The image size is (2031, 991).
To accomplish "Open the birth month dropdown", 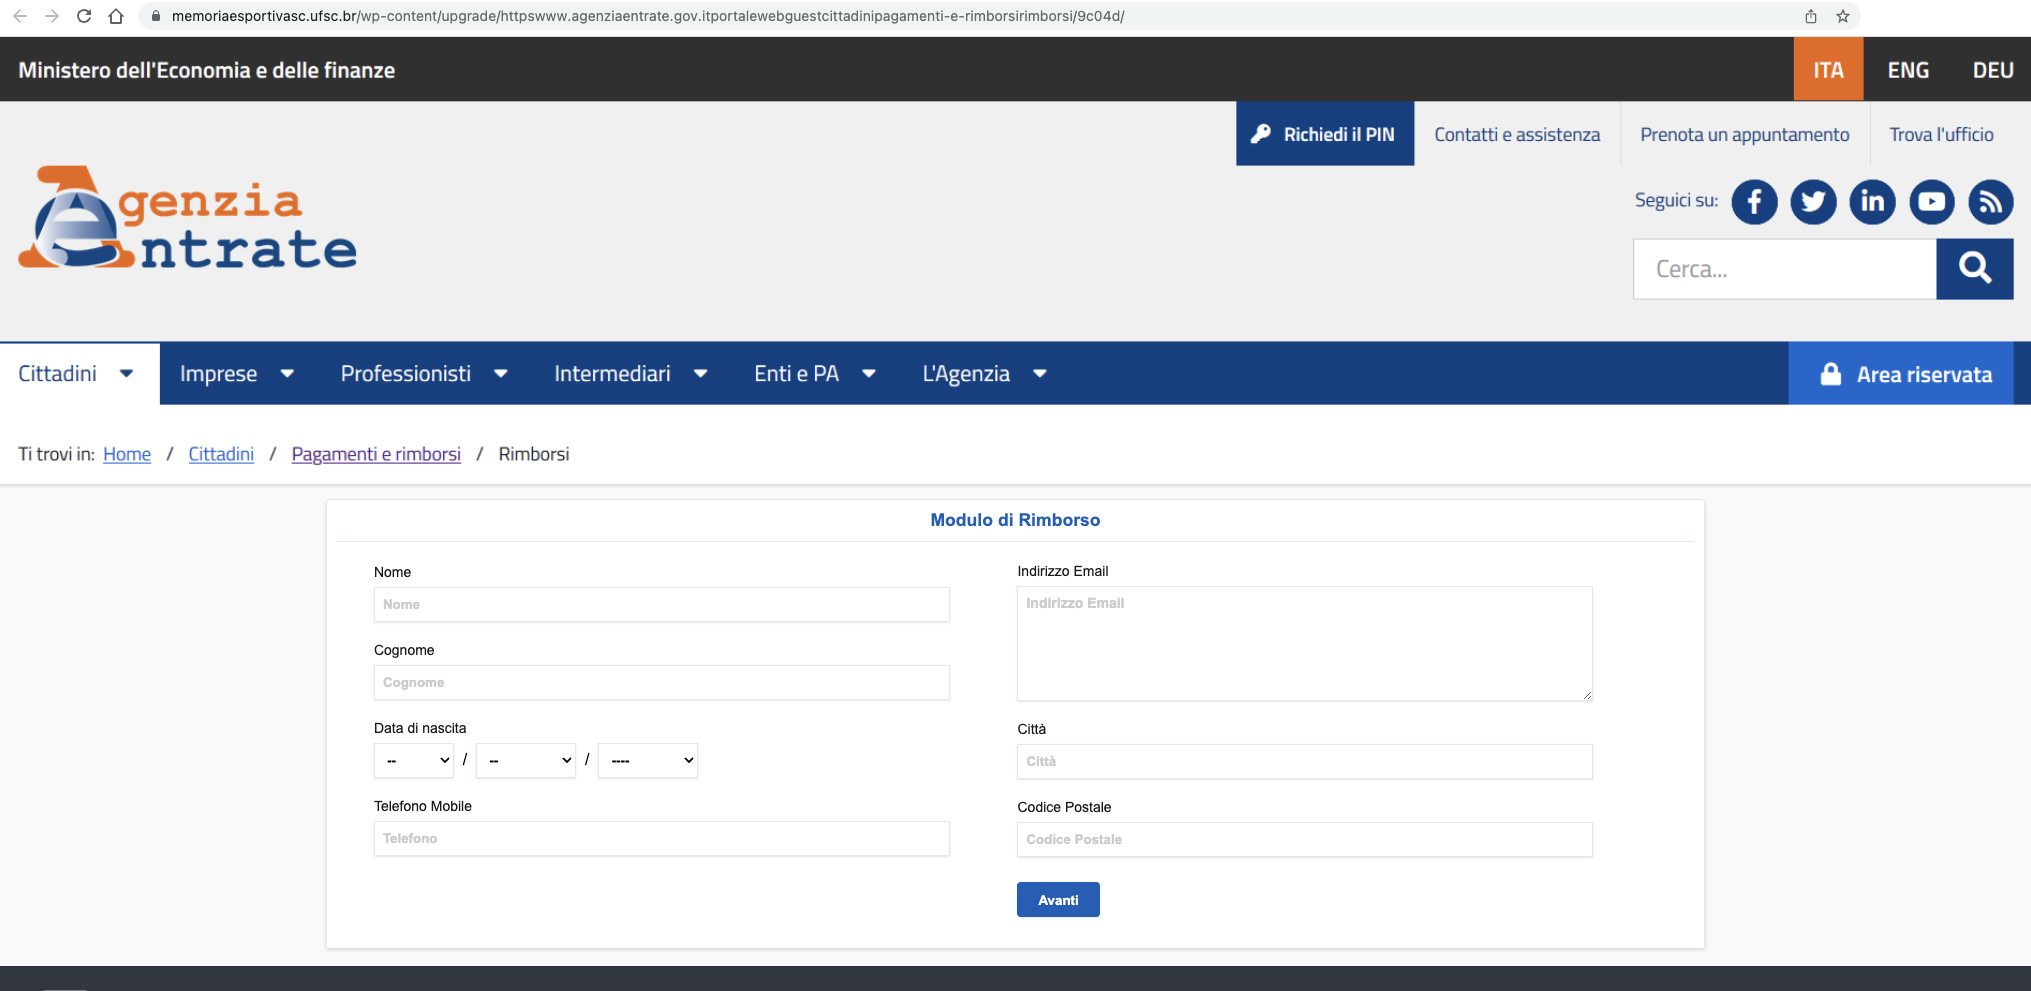I will coord(526,760).
